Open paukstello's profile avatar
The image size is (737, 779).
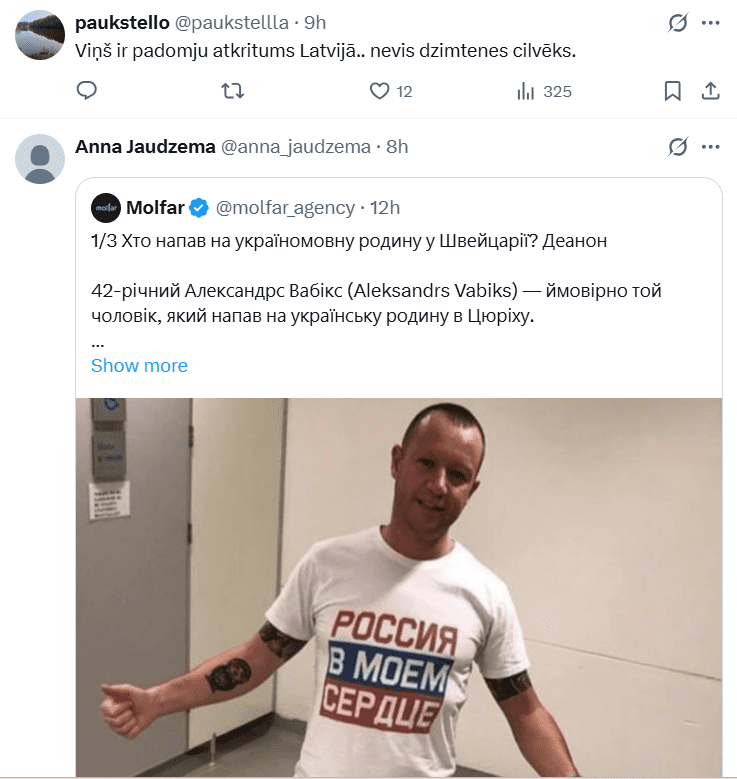click(x=40, y=36)
